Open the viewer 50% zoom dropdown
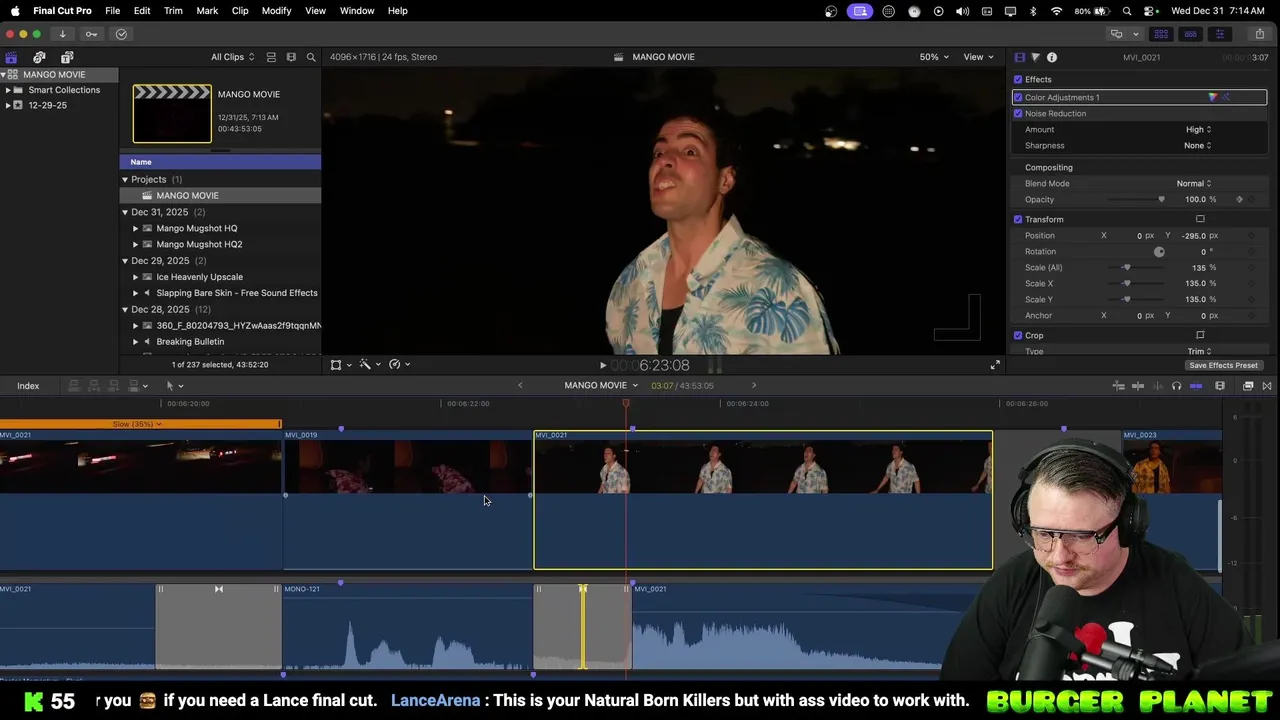 (934, 57)
